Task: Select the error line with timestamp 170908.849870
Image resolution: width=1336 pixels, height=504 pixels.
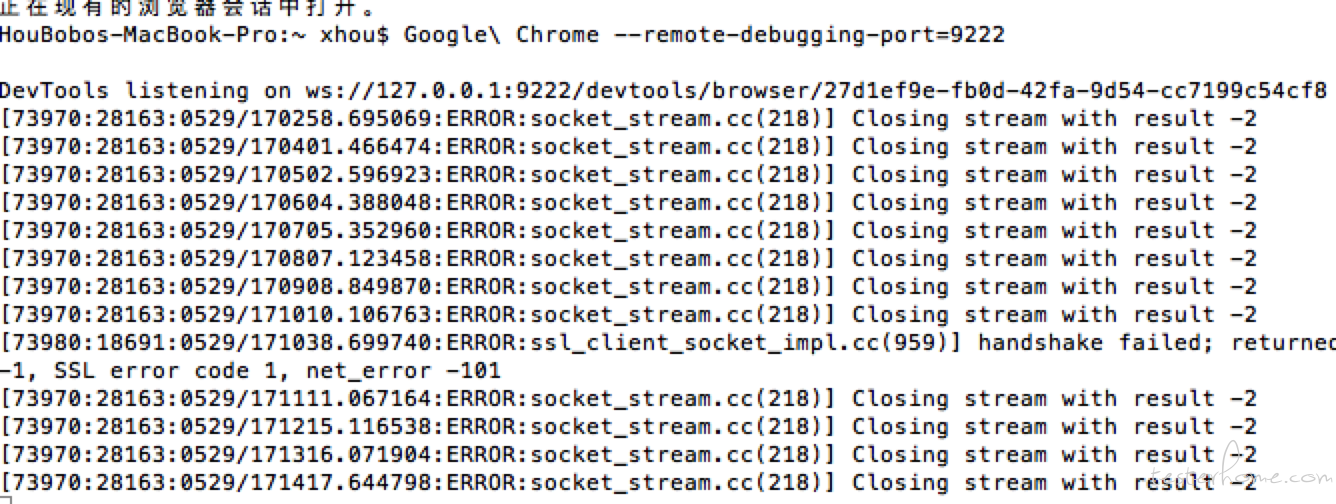Action: (628, 287)
